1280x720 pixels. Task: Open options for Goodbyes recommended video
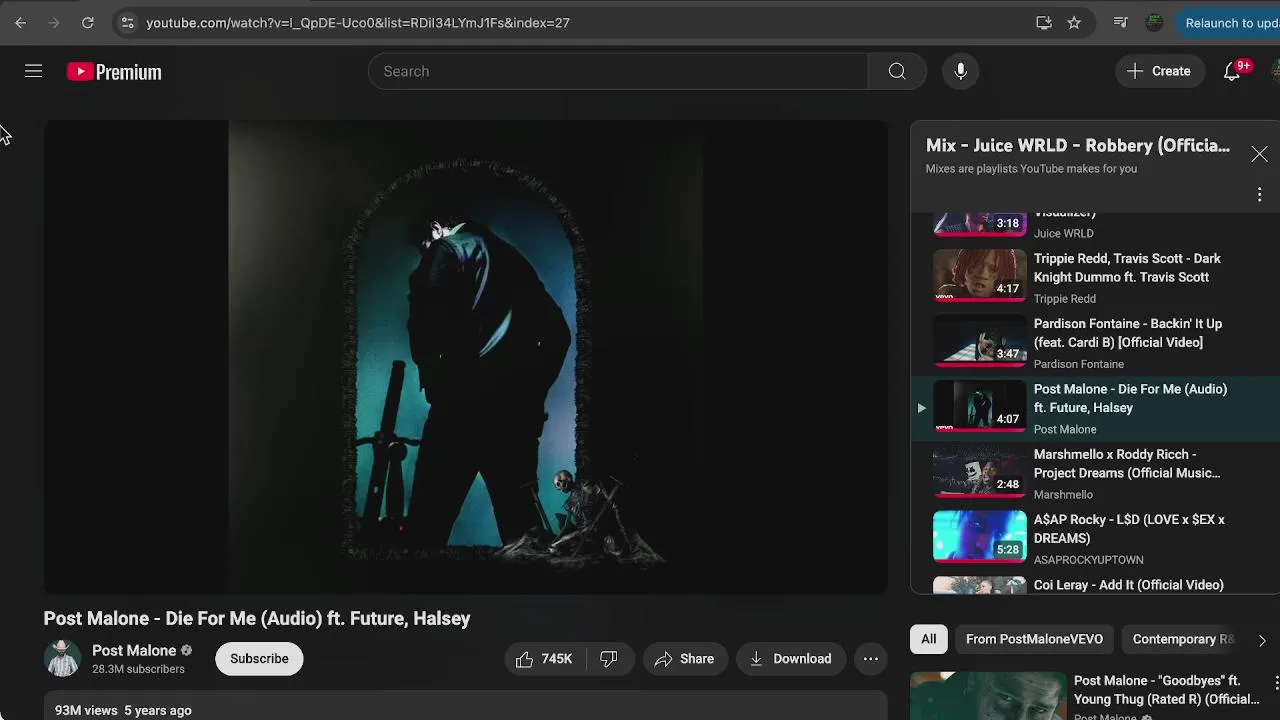click(1276, 683)
